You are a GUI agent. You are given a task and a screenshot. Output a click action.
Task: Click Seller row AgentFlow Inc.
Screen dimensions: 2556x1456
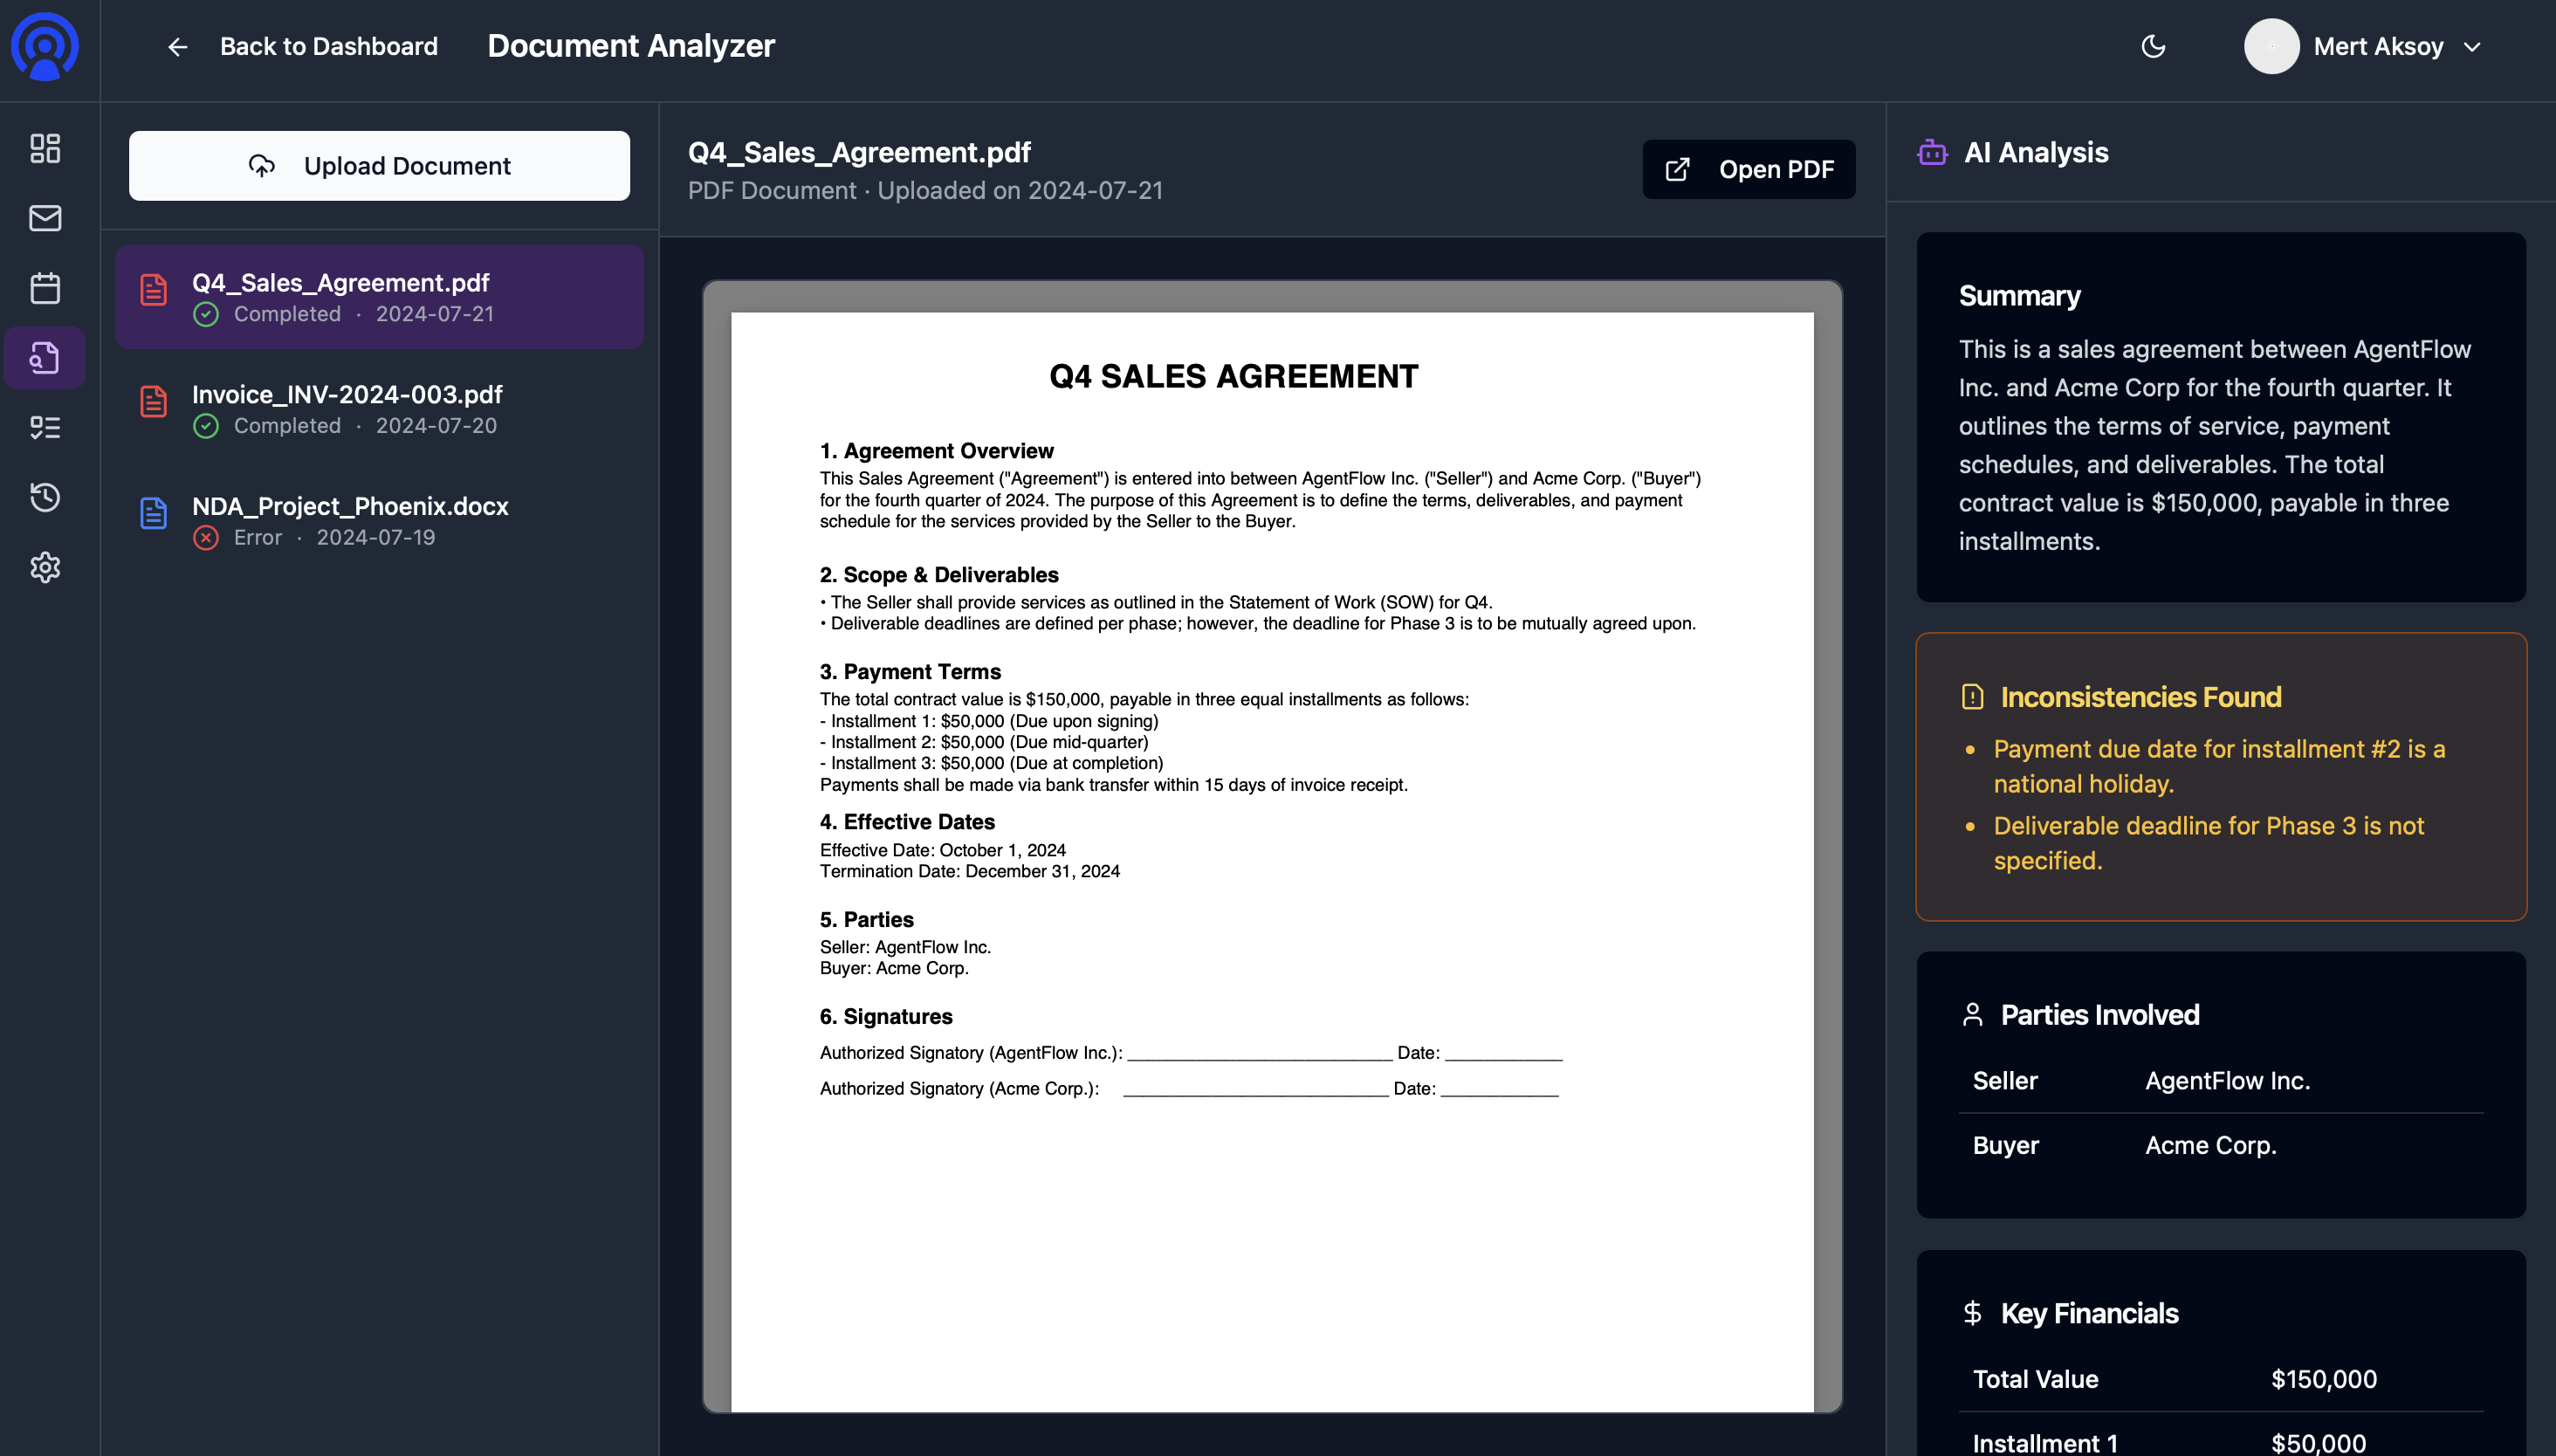coord(2220,1081)
